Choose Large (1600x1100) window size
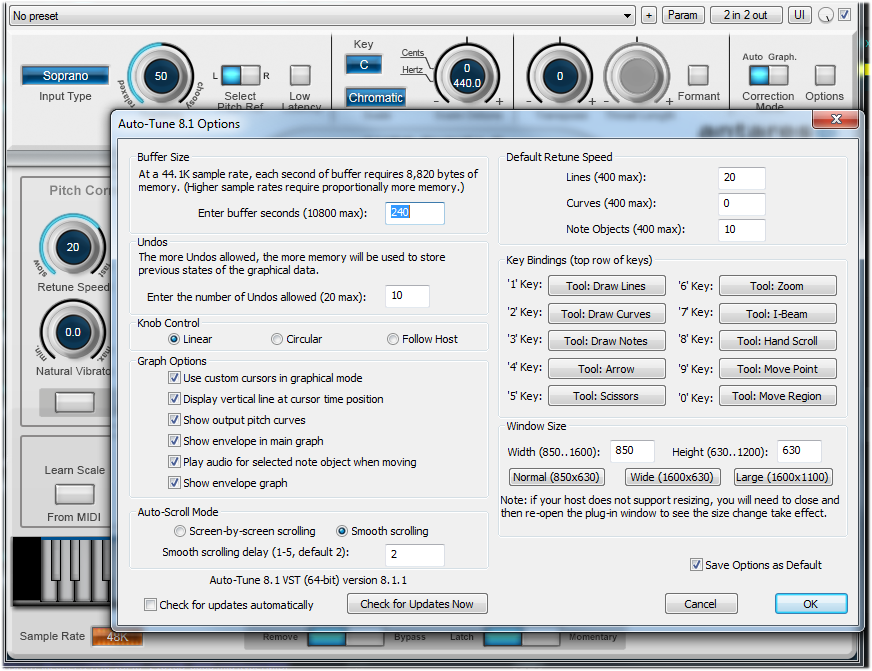The height and width of the screenshot is (671, 872). pos(783,477)
